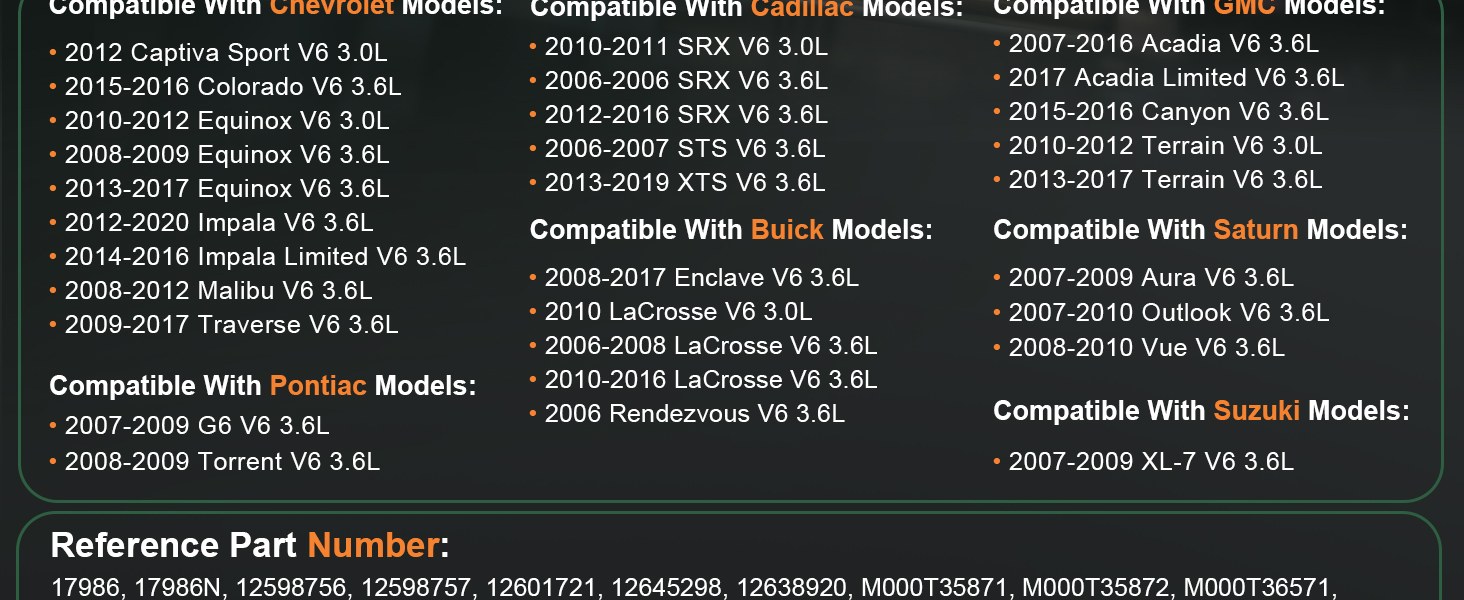The width and height of the screenshot is (1464, 600).
Task: Click the 2006 Rendezvous V6 3.6L line
Action: point(694,413)
